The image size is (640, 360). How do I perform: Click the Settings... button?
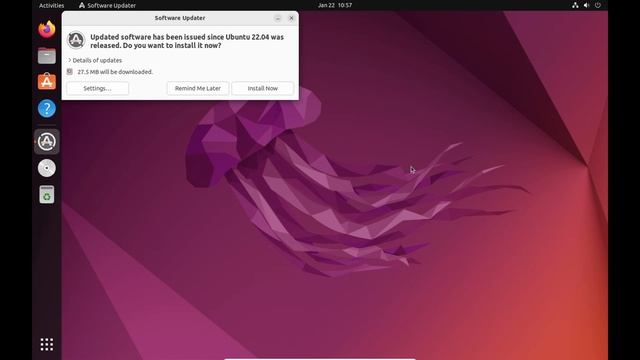click(98, 88)
